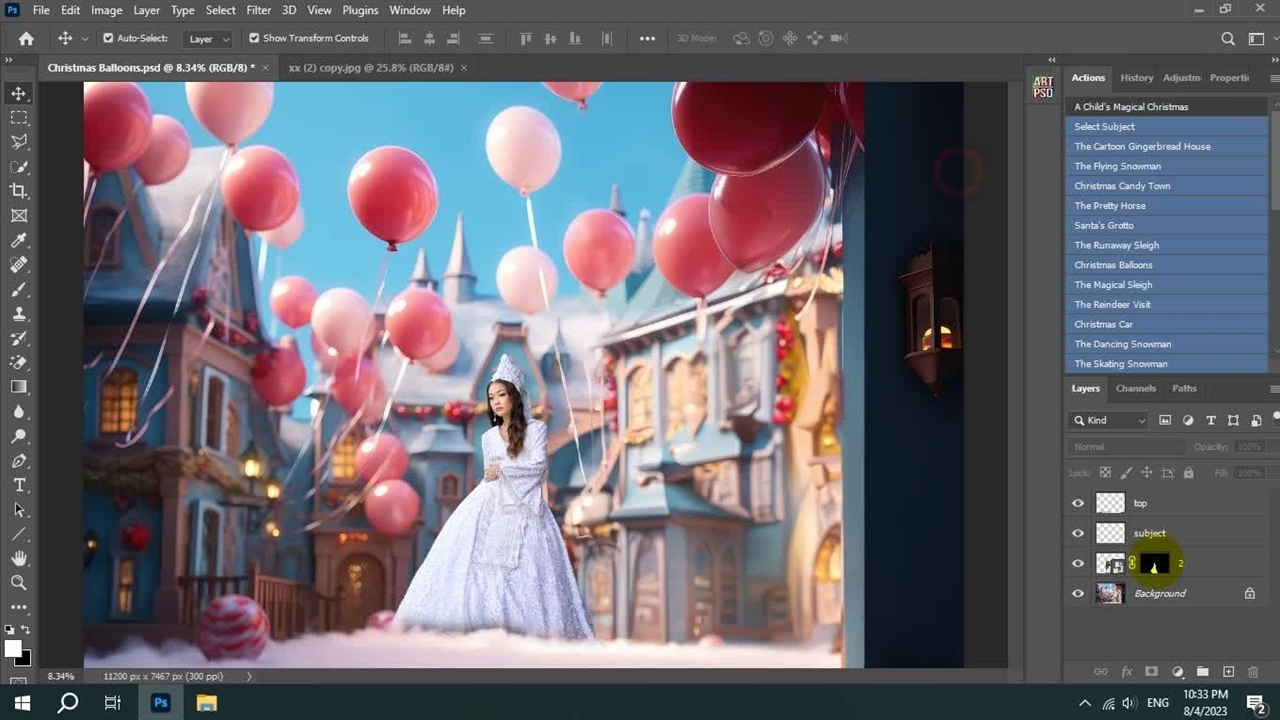The width and height of the screenshot is (1280, 720).
Task: Pick the Clone Stamp tool
Action: 19,314
